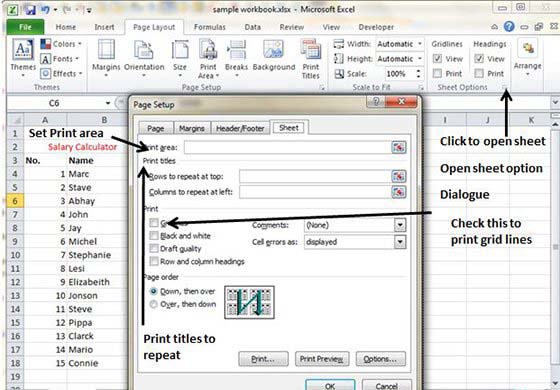Open the File tab
The height and width of the screenshot is (390, 560).
25,27
